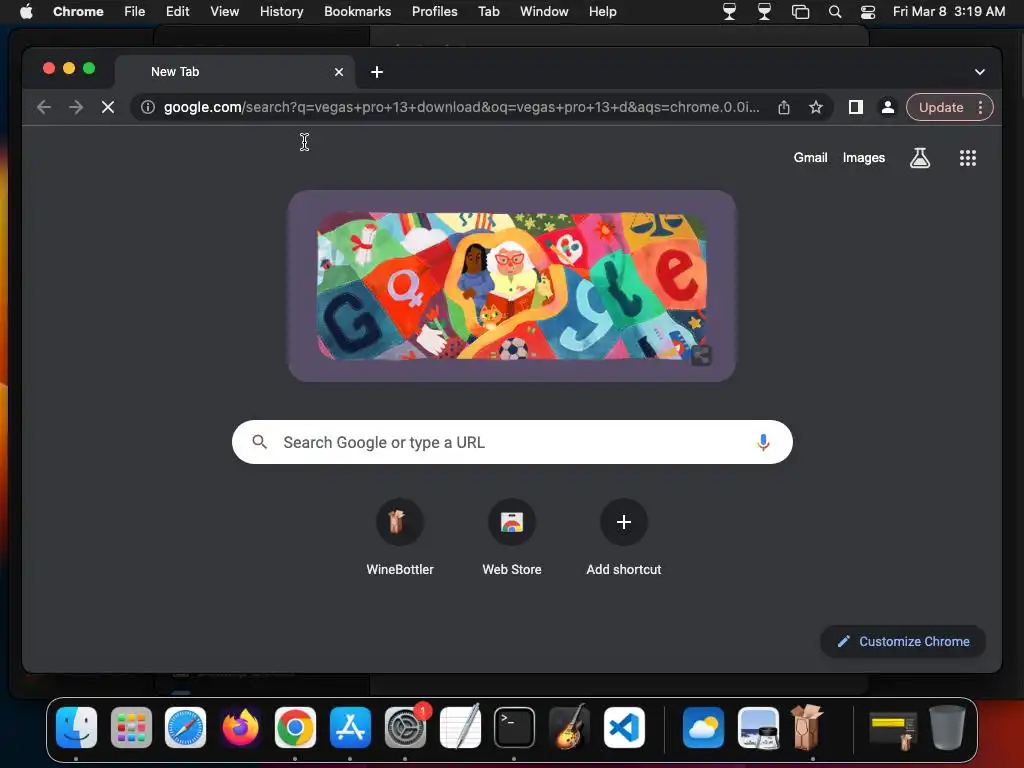
Task: Close the New Tab tab
Action: coord(339,72)
